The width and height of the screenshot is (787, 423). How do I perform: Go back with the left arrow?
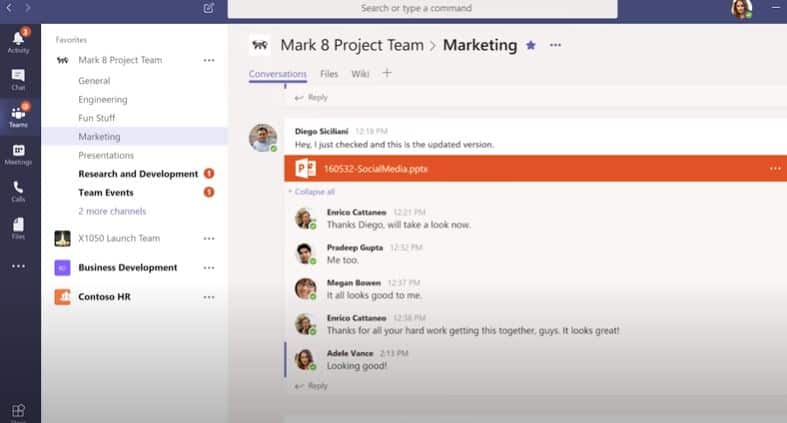10,8
